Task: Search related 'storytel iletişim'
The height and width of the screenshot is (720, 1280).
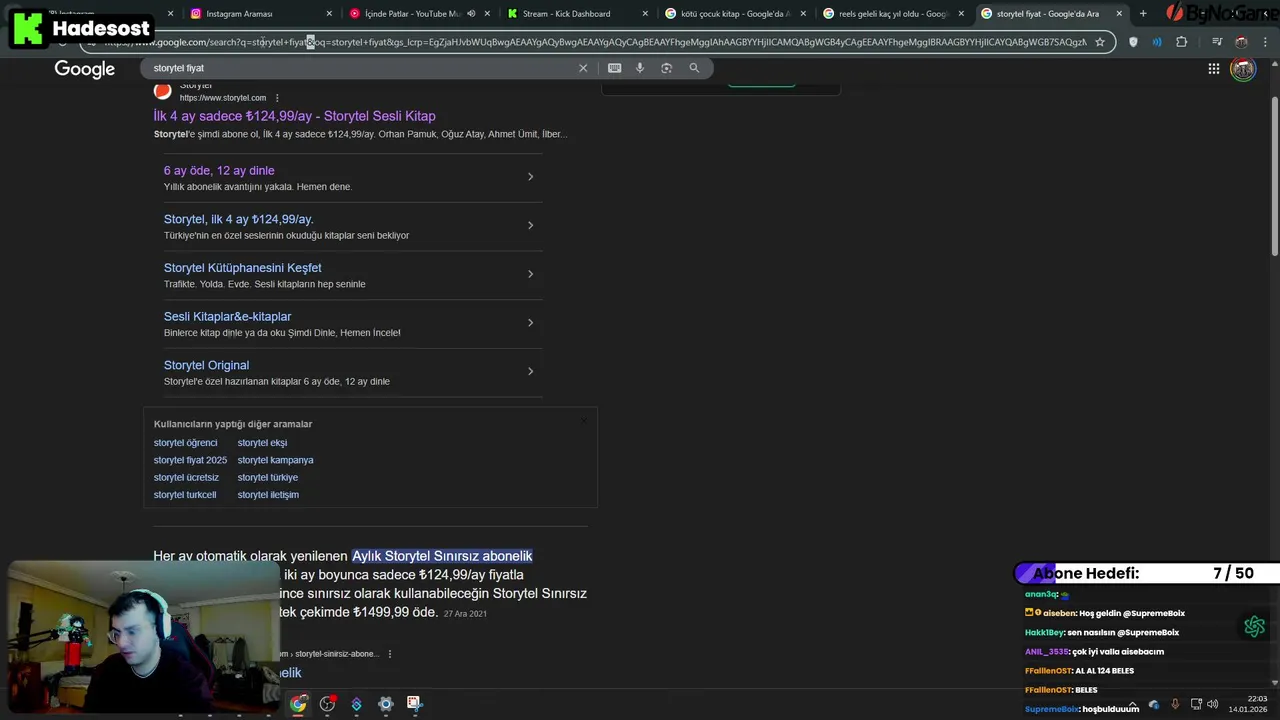Action: [x=268, y=494]
